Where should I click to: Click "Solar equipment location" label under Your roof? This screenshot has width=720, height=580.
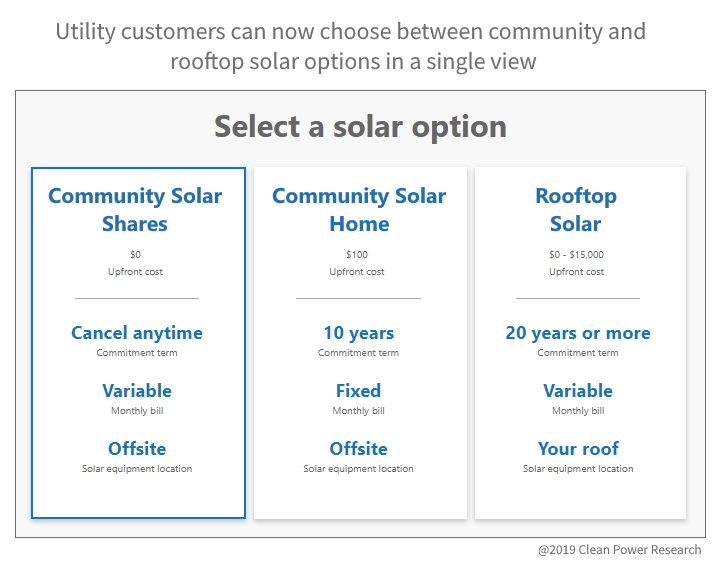578,469
